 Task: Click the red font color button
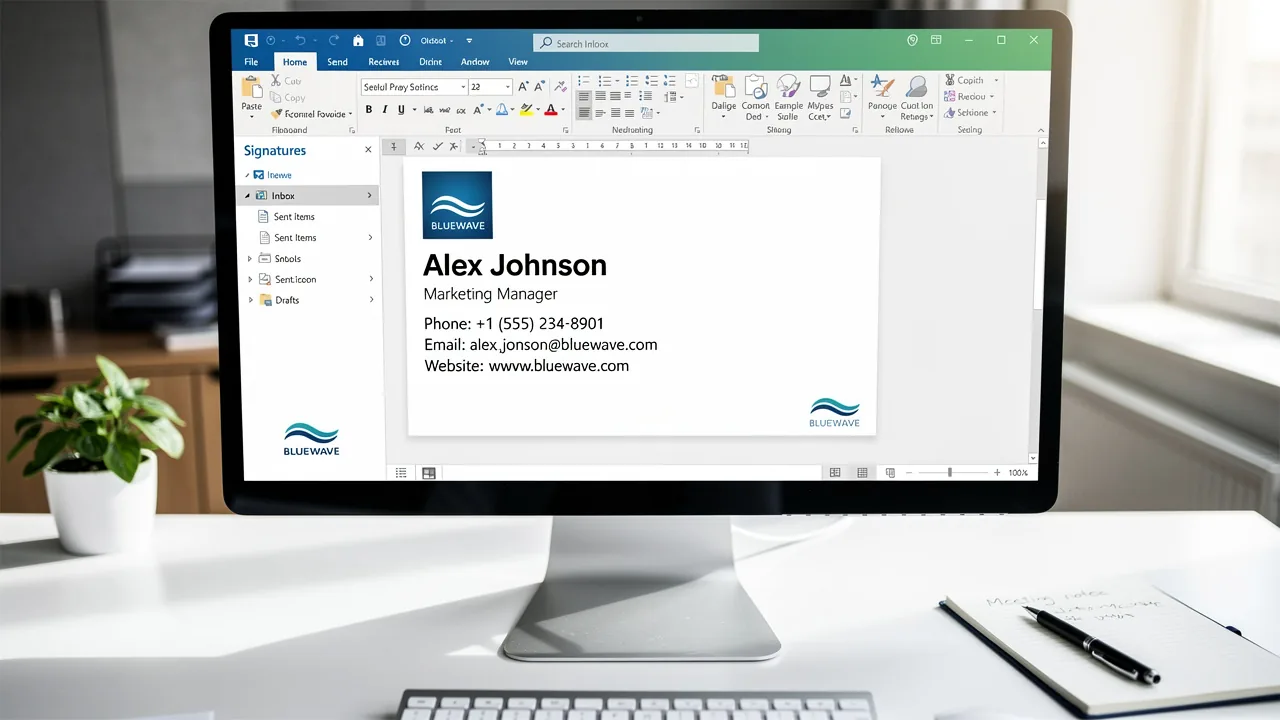550,110
